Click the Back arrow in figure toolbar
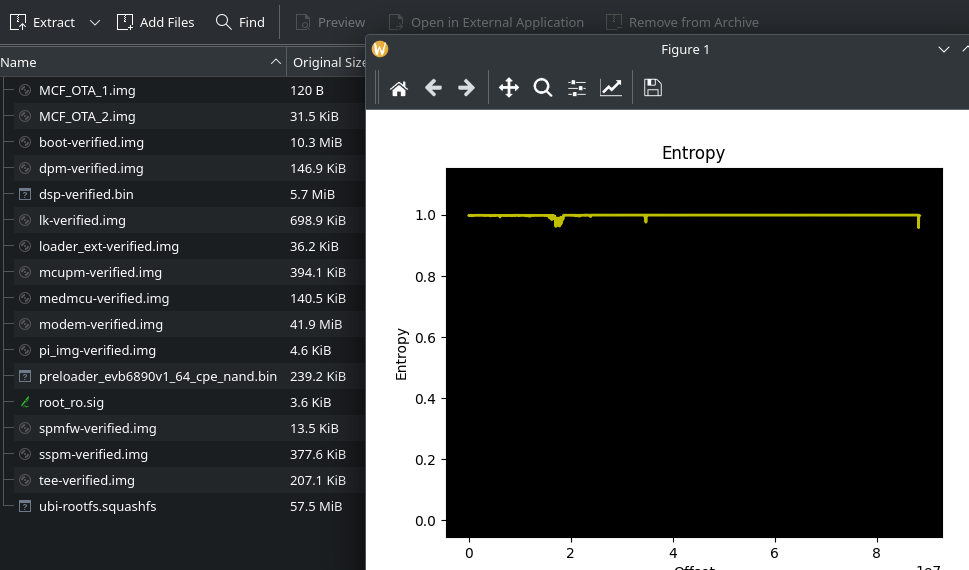969x570 pixels. tap(433, 88)
